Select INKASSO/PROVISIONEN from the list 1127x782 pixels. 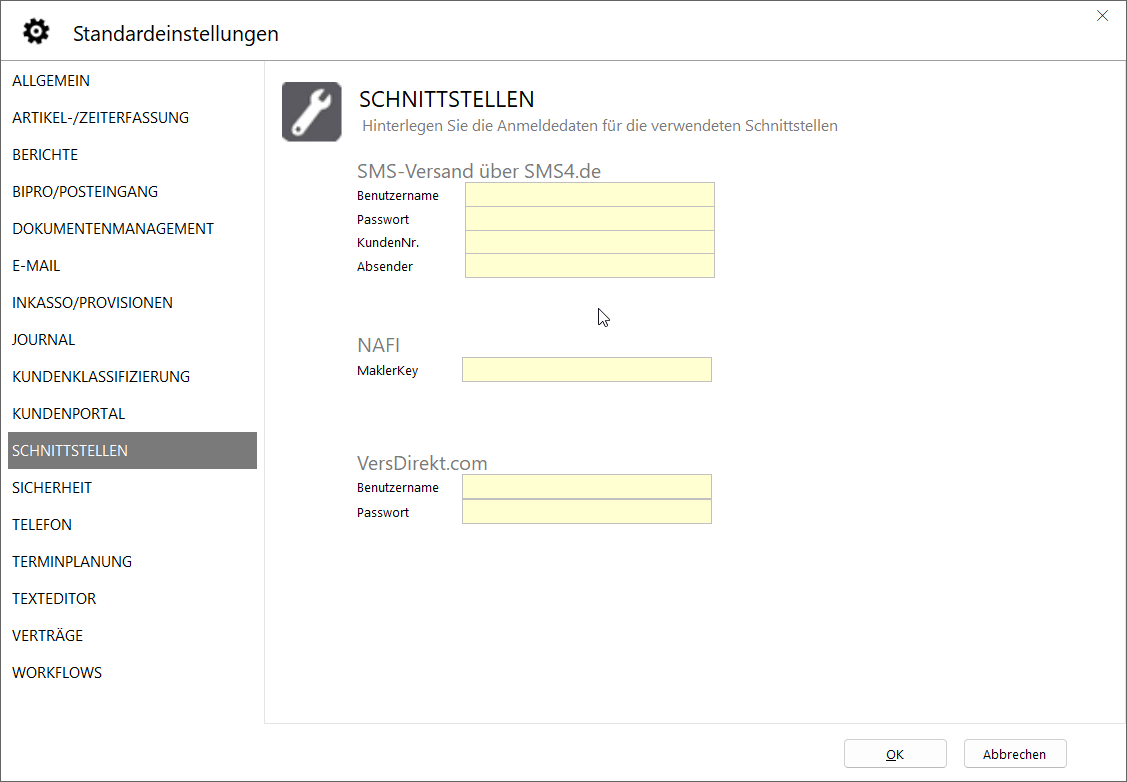click(92, 303)
